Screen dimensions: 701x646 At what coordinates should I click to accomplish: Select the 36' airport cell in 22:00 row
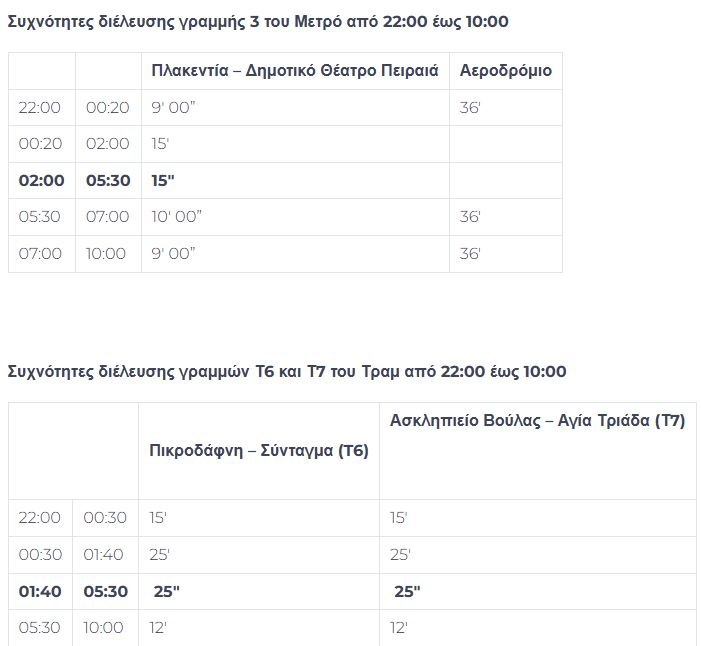(x=470, y=108)
